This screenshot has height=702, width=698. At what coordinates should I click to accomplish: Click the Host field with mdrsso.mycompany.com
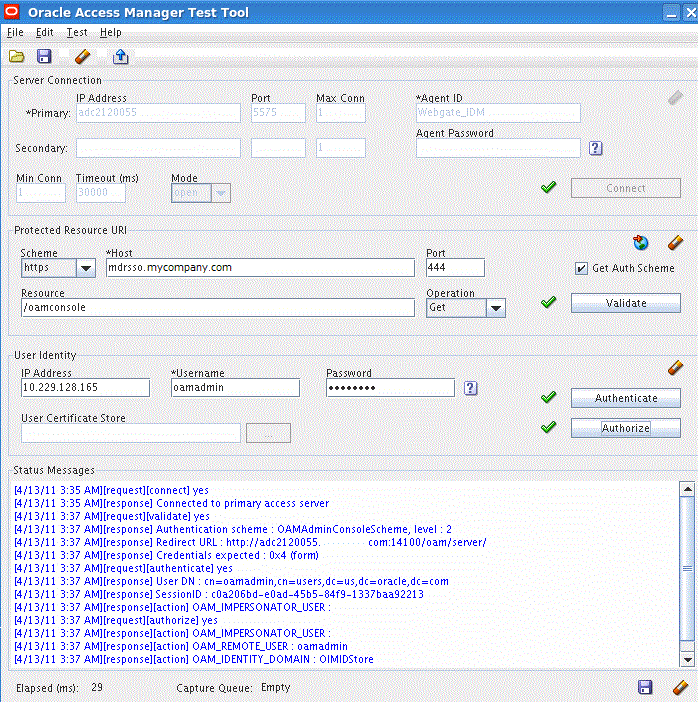[x=260, y=268]
